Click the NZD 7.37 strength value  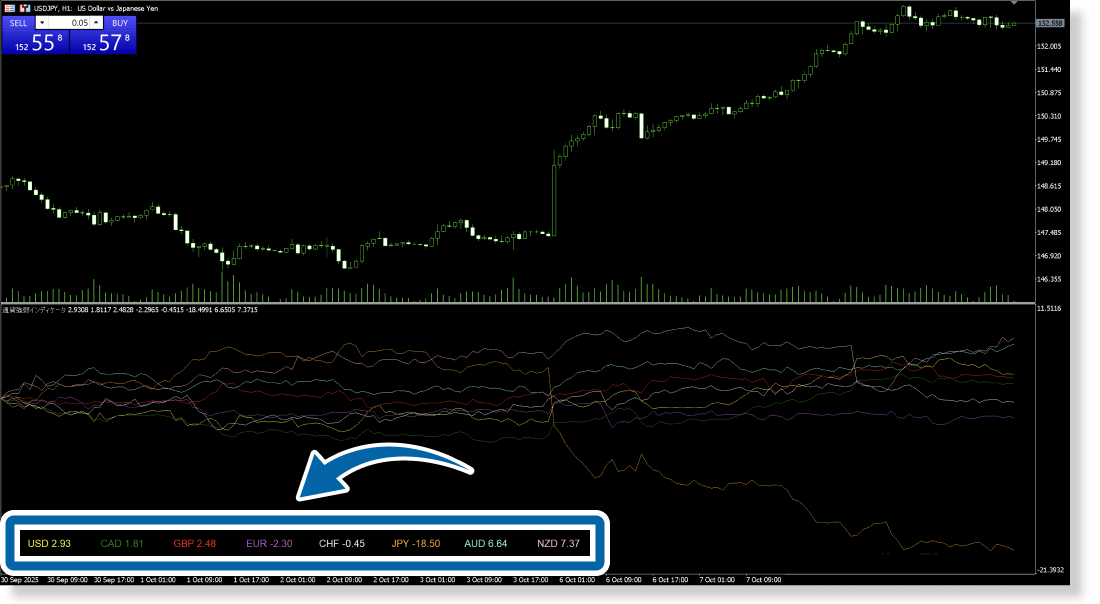[558, 544]
